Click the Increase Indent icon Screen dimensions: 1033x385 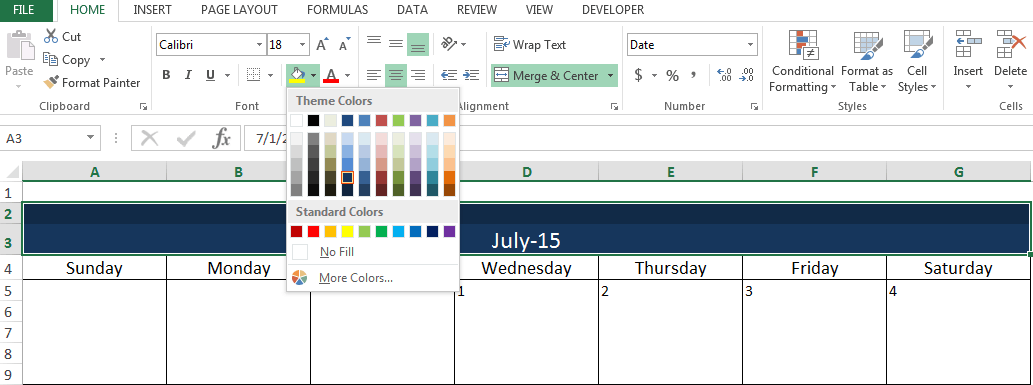[470, 75]
